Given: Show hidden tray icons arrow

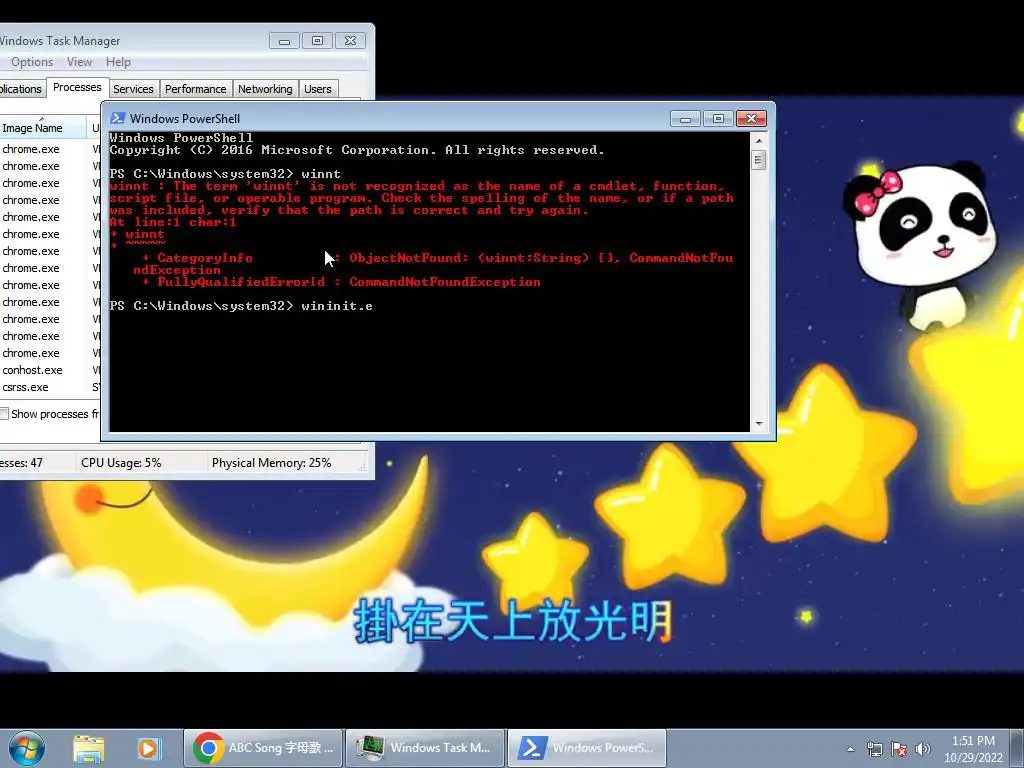Looking at the screenshot, I should point(850,749).
